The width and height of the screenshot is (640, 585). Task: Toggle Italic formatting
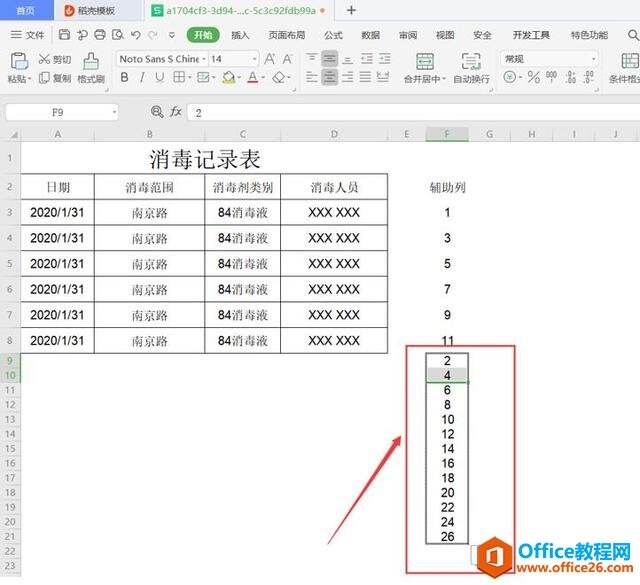[142, 77]
